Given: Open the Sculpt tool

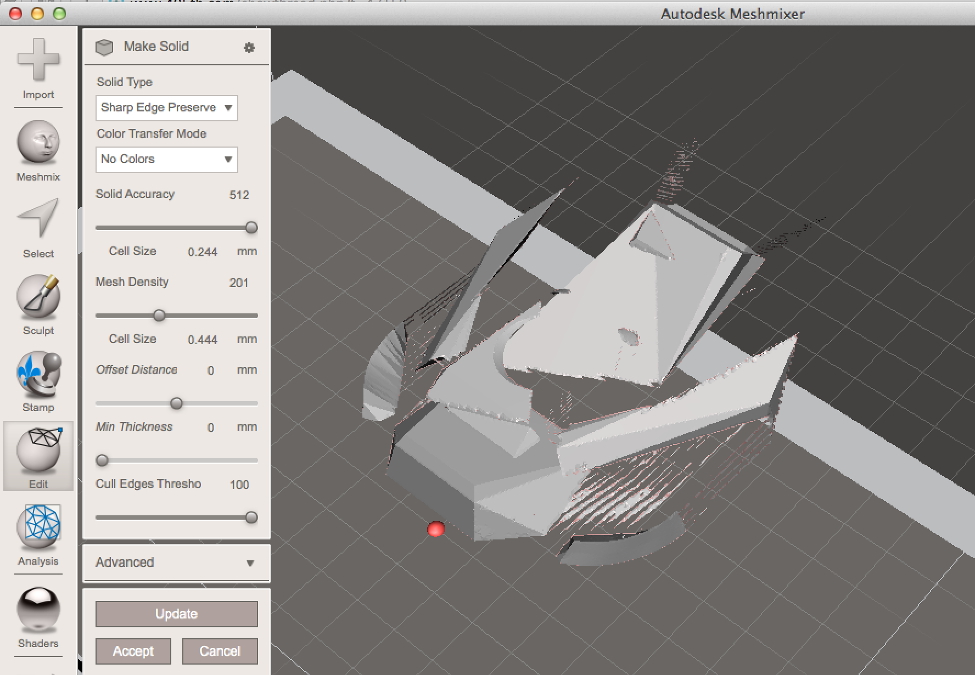Looking at the screenshot, I should [x=39, y=298].
